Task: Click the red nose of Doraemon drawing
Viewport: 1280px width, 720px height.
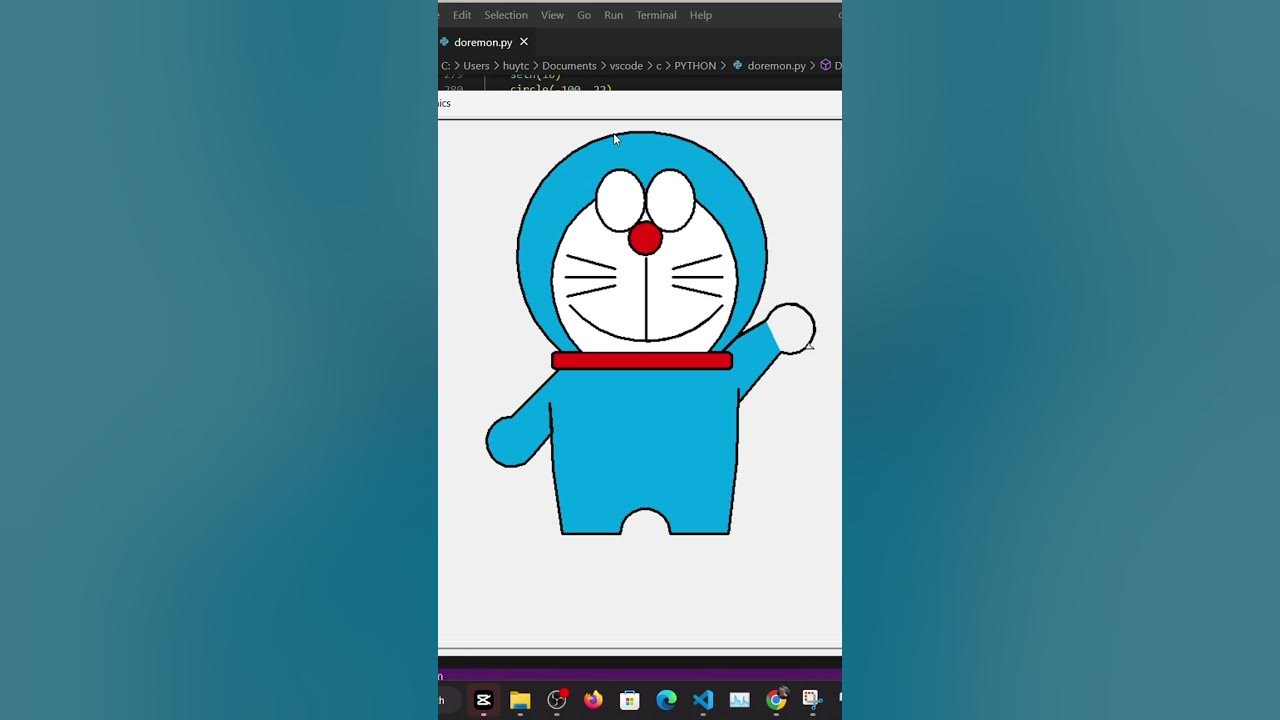Action: (x=645, y=238)
